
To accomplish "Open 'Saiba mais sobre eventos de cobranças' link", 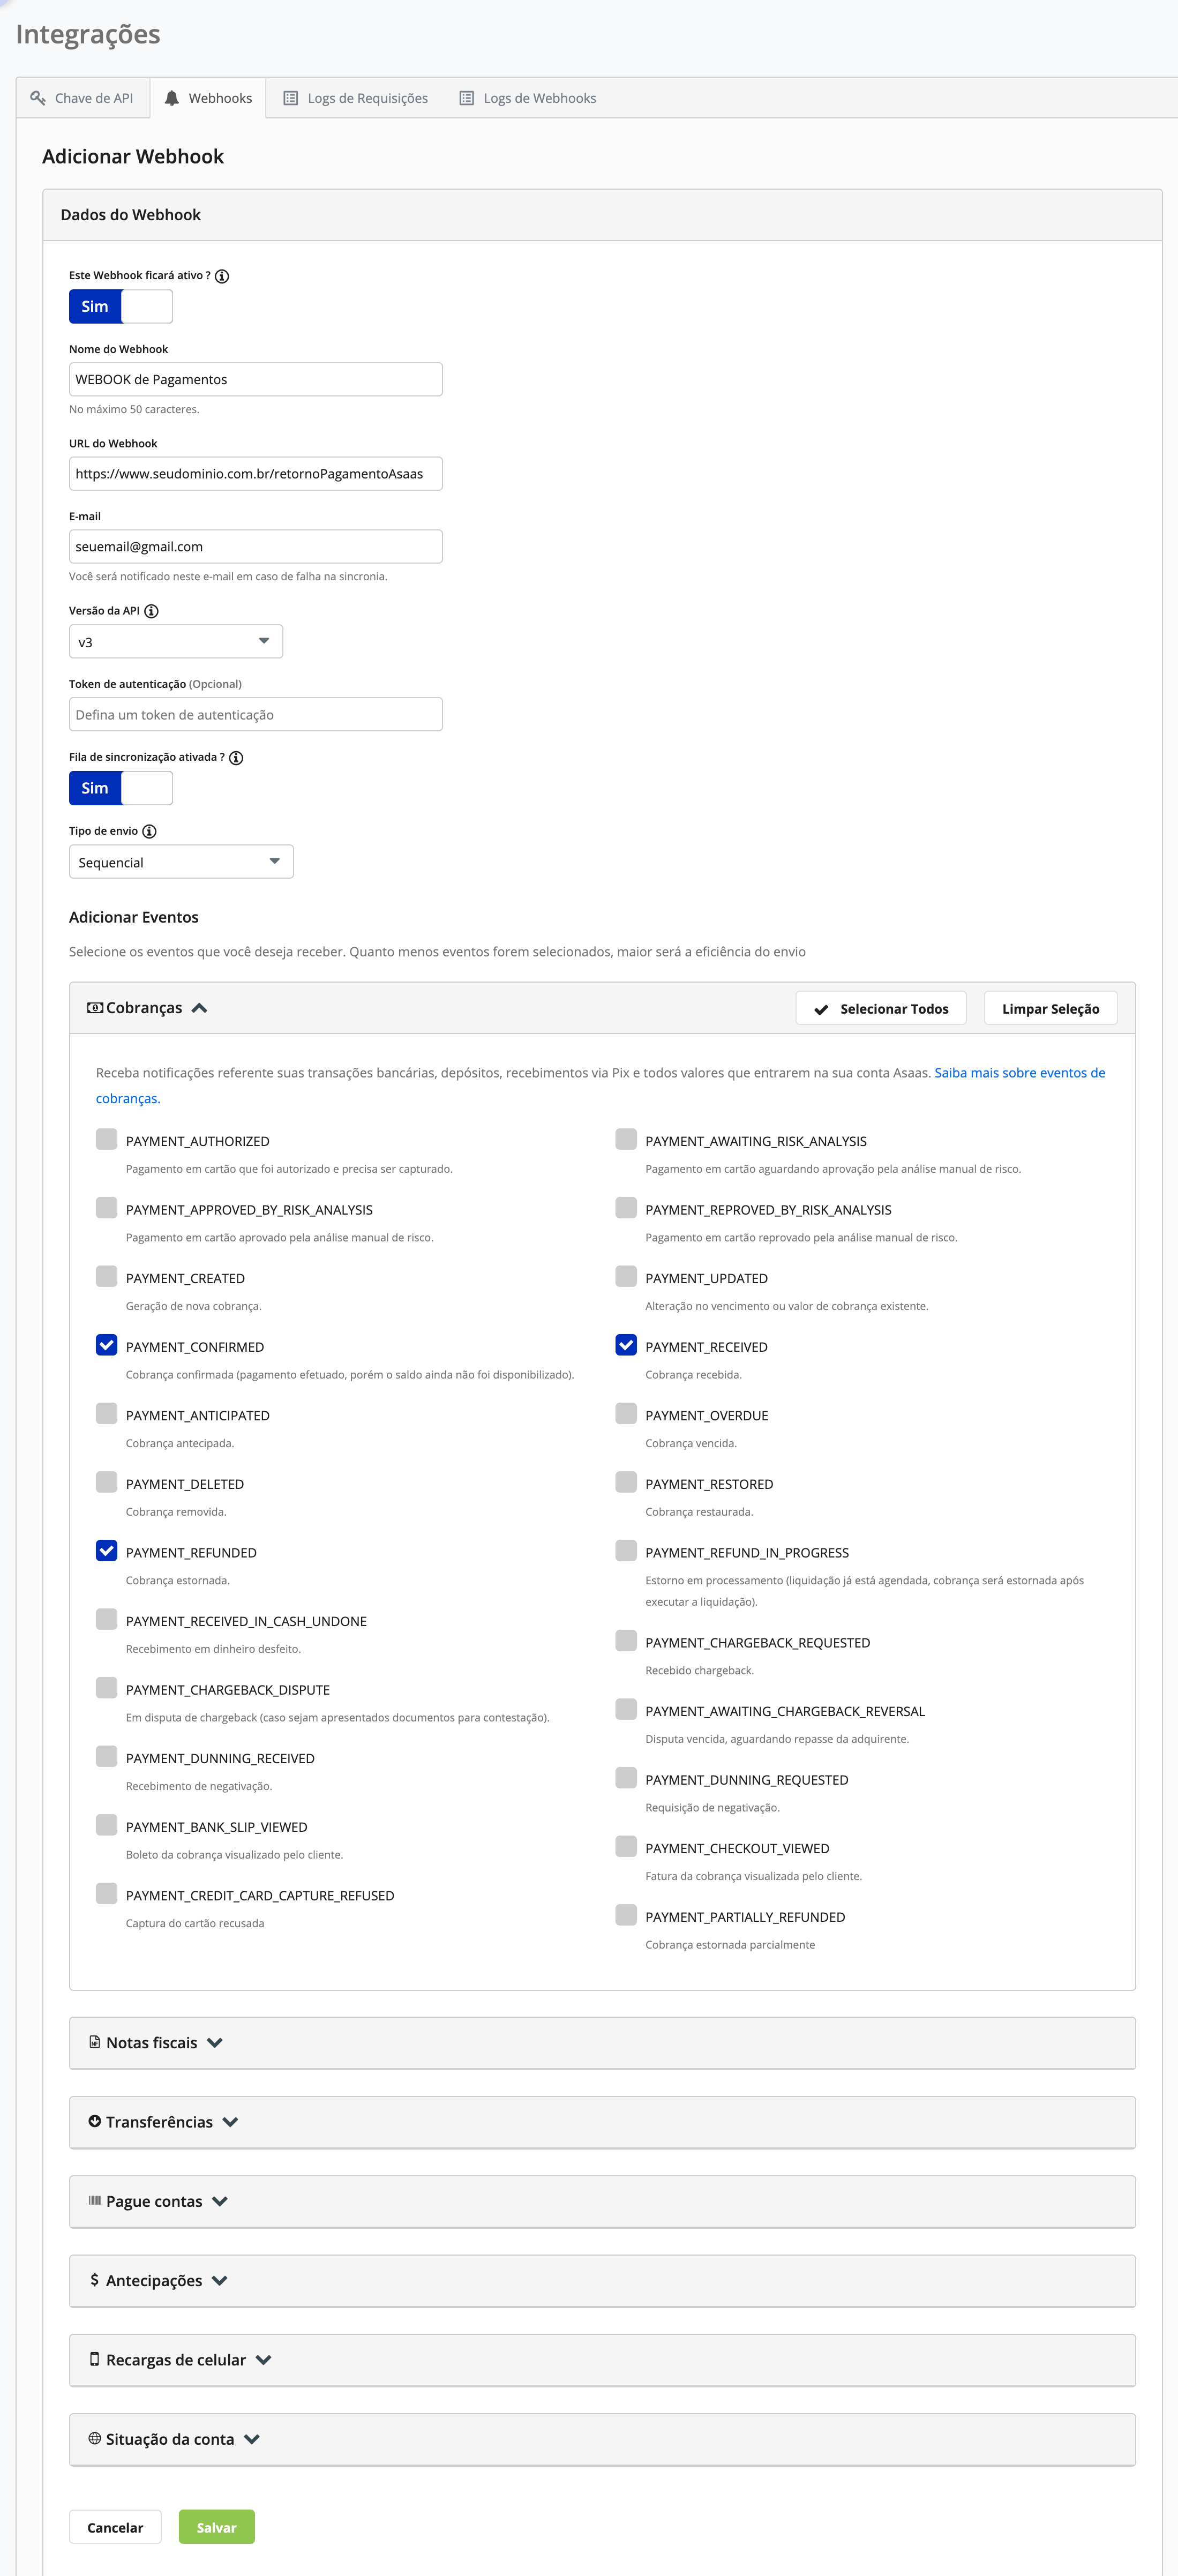I will [600, 1085].
